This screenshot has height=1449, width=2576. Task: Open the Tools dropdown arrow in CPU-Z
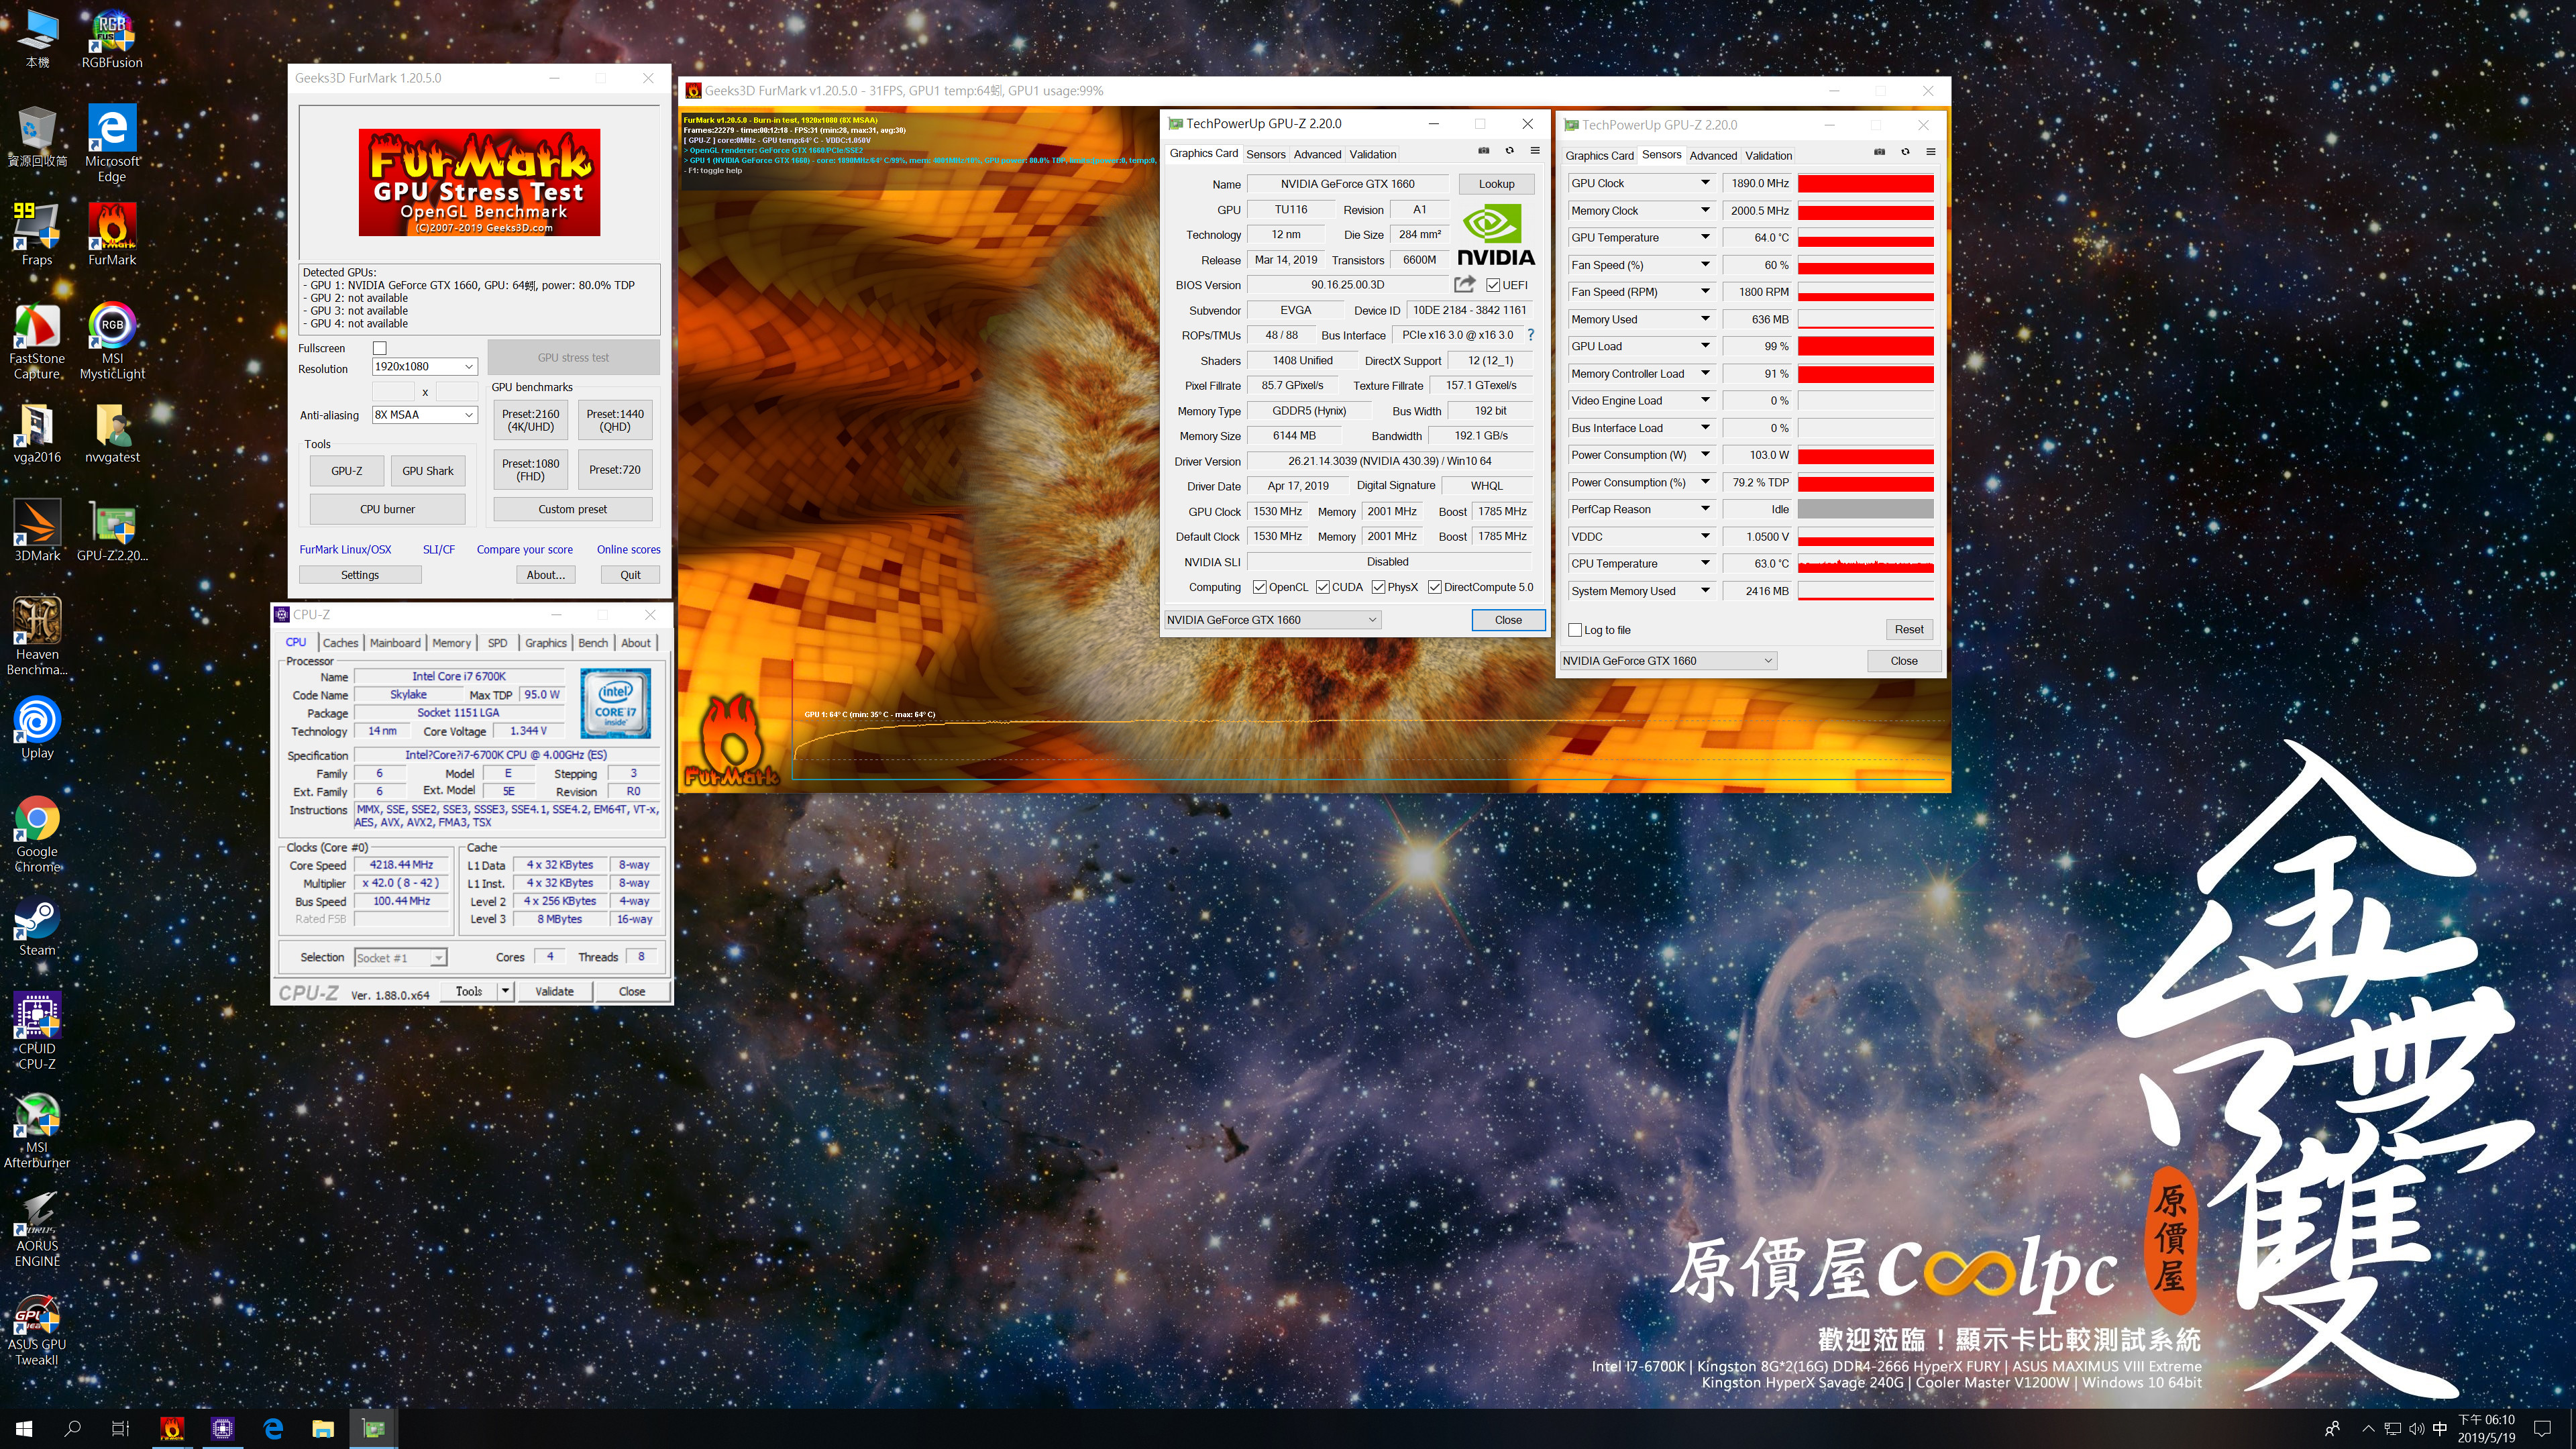coord(506,991)
